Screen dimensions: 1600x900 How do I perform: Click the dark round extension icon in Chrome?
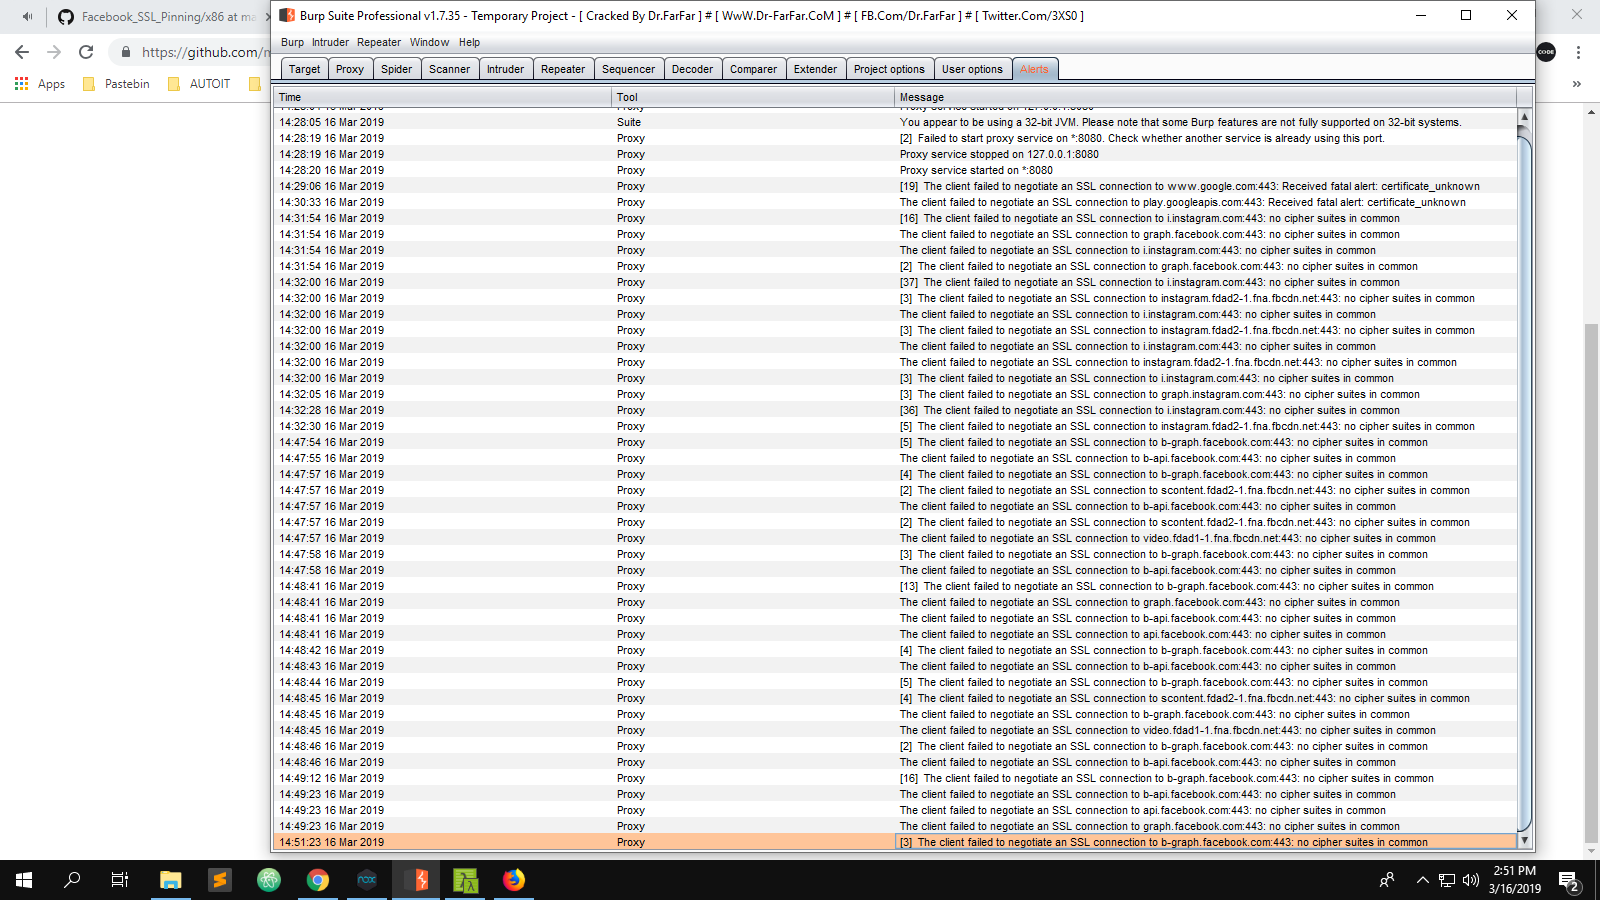[1546, 52]
